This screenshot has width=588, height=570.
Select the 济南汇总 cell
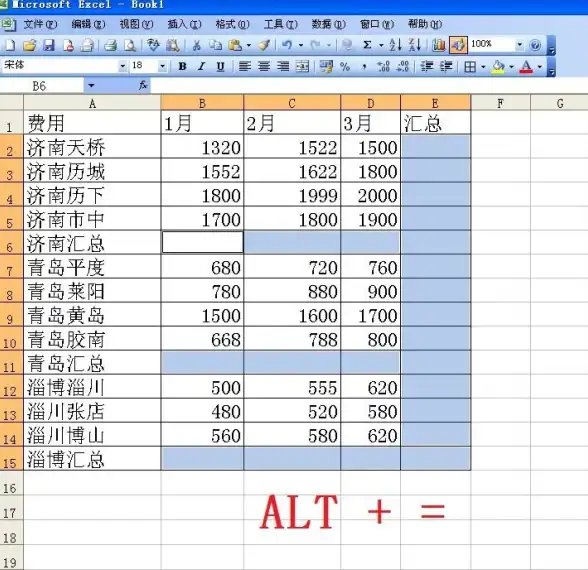click(x=92, y=243)
